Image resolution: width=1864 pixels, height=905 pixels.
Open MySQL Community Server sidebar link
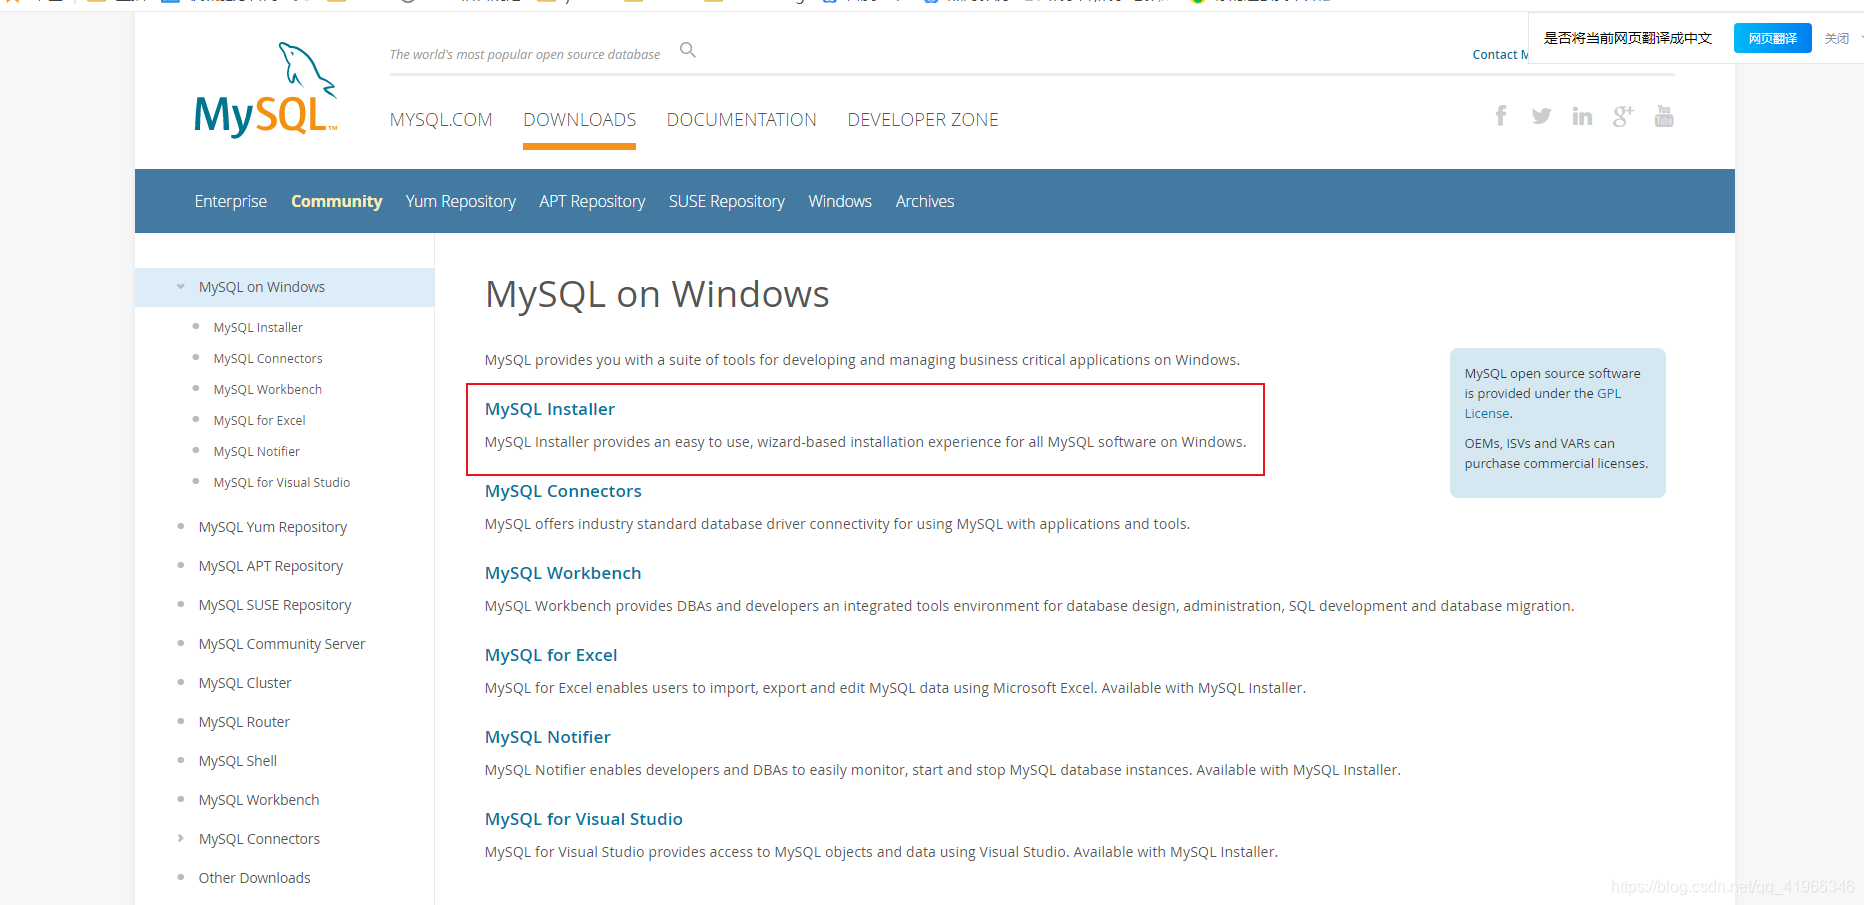click(x=282, y=644)
